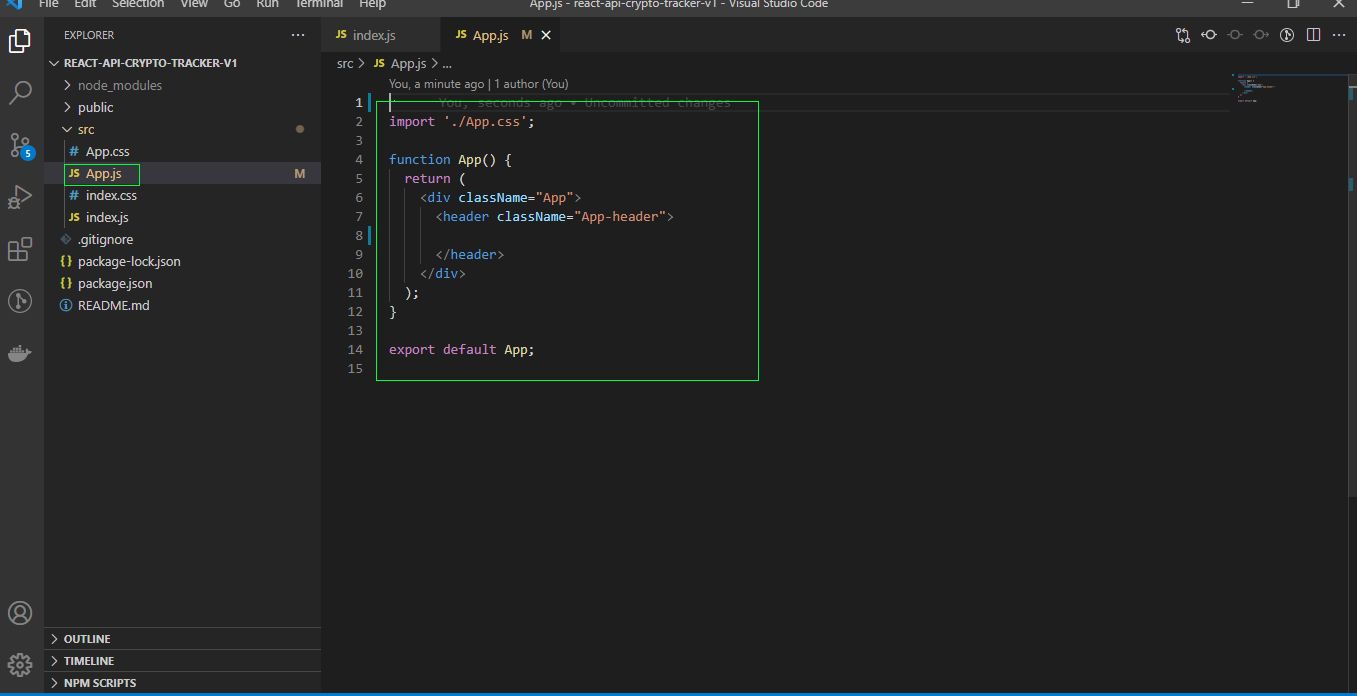The width and height of the screenshot is (1357, 696).
Task: Click the VS Code logo icon
Action: (x=14, y=4)
